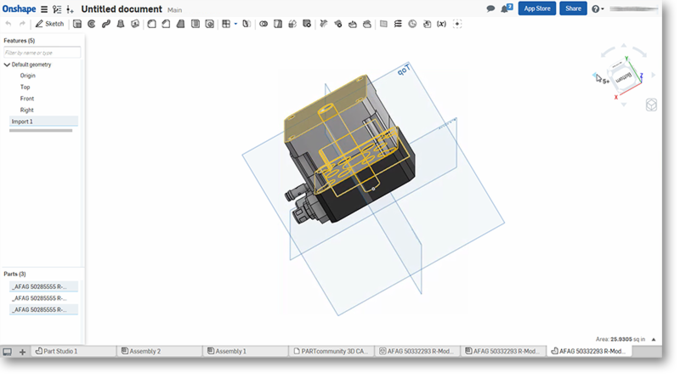Select the Top plane feature
This screenshot has width=680, height=379.
click(x=25, y=87)
